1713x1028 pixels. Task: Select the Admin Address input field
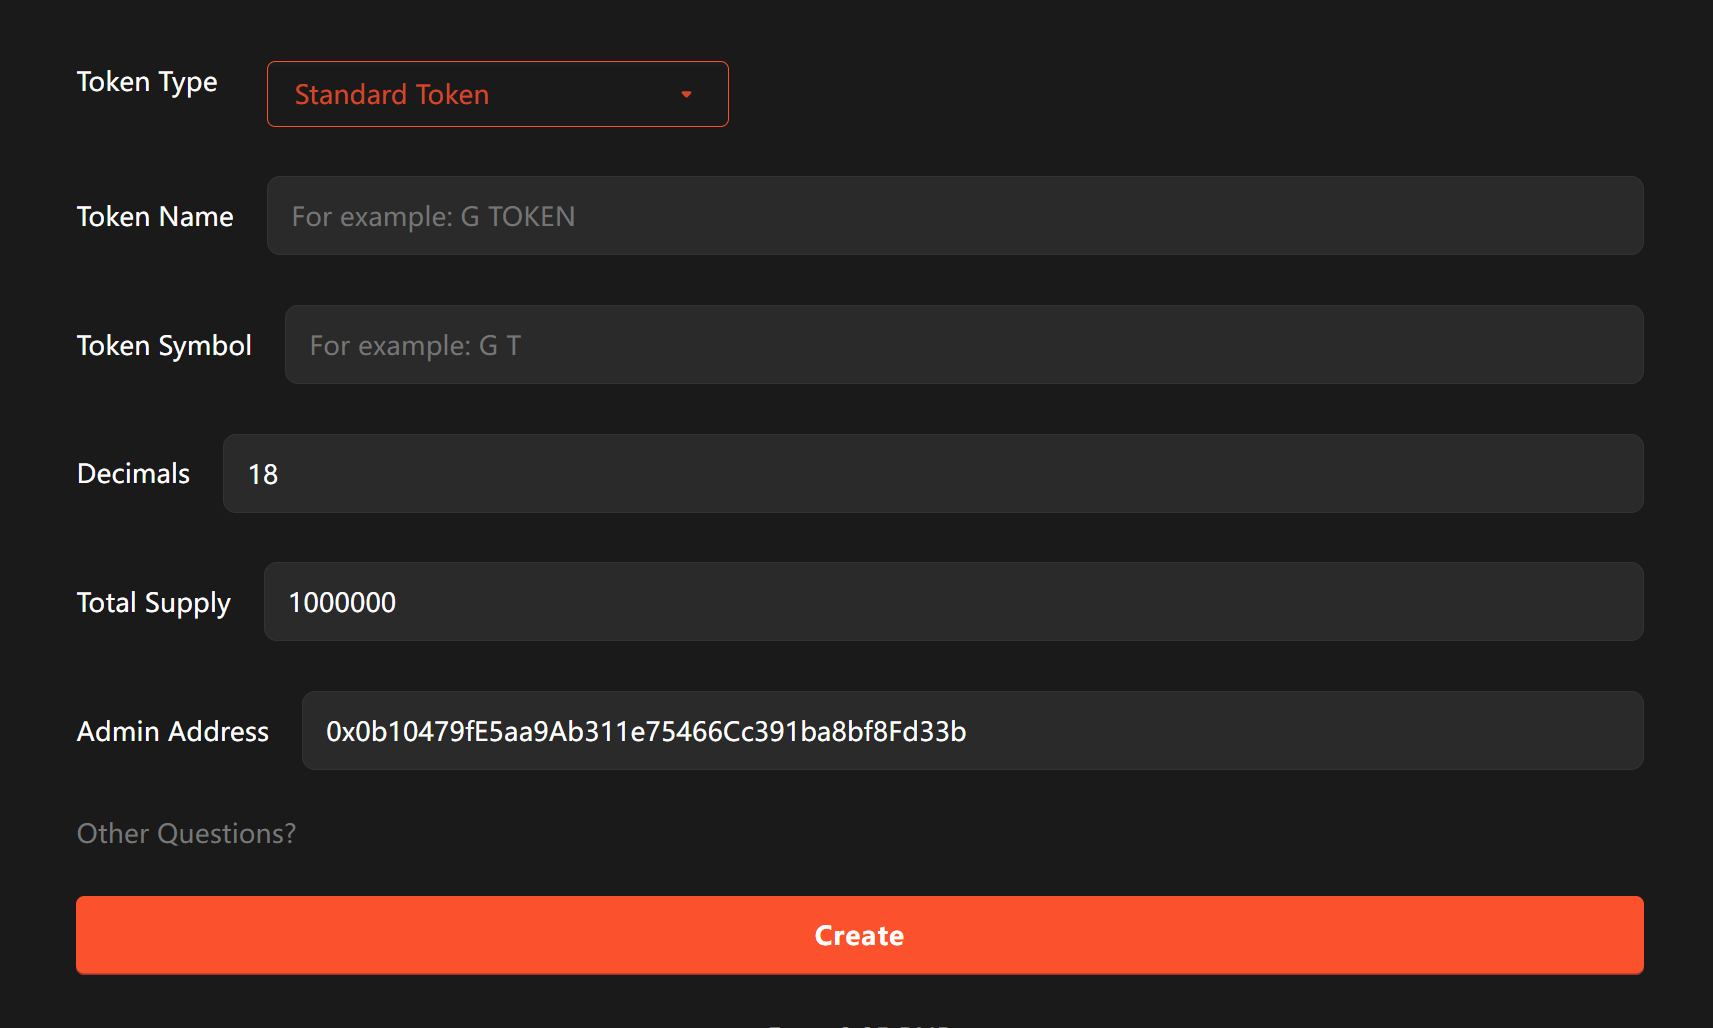[970, 730]
